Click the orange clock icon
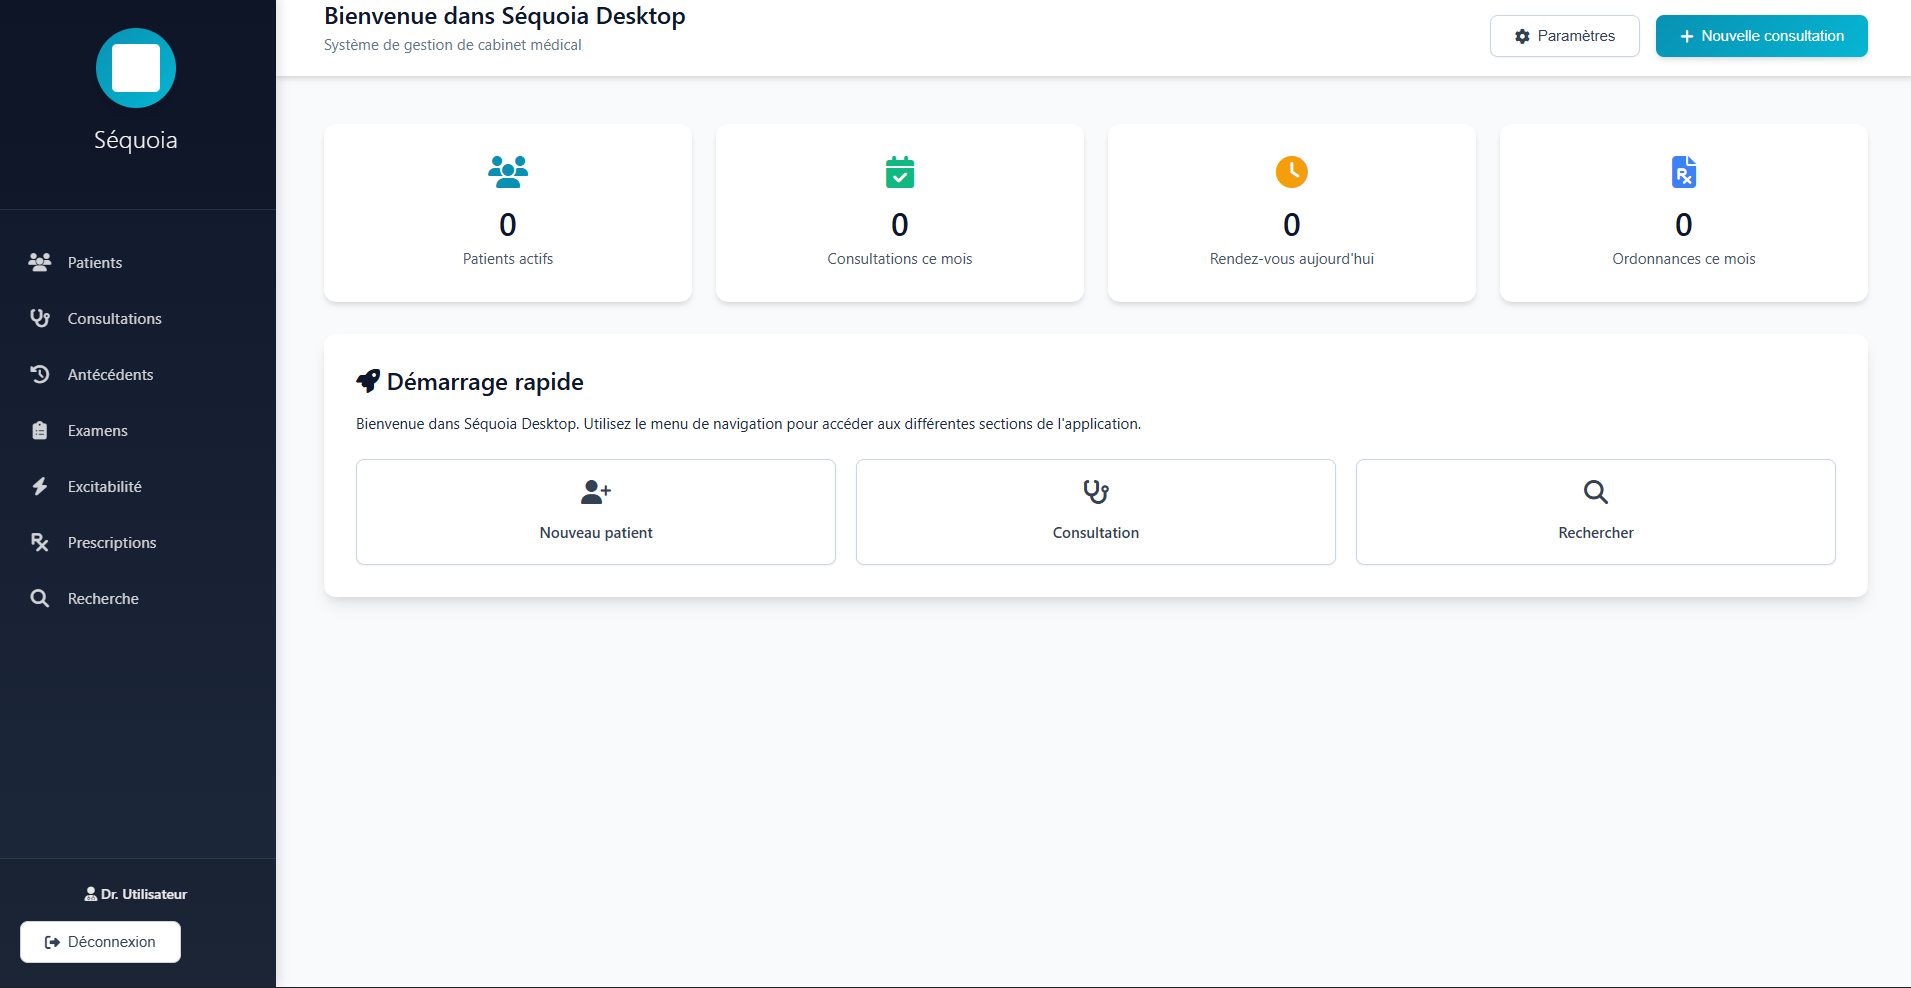 (1291, 172)
